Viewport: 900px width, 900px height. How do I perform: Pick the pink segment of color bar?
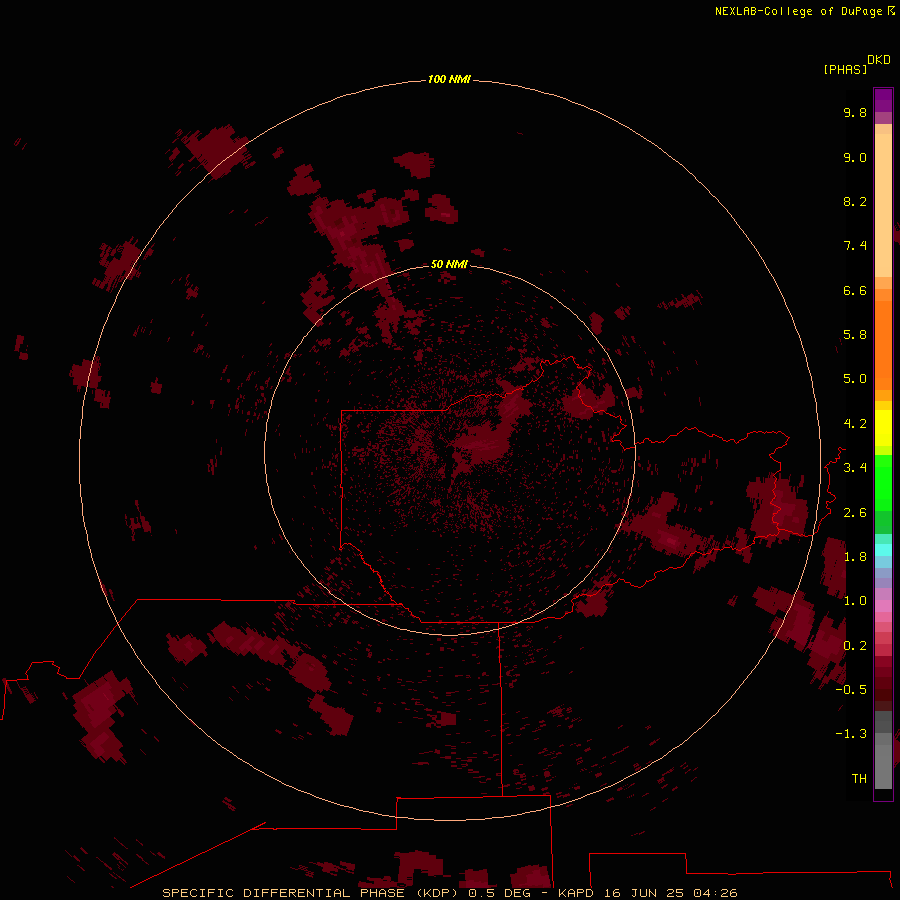click(x=883, y=606)
